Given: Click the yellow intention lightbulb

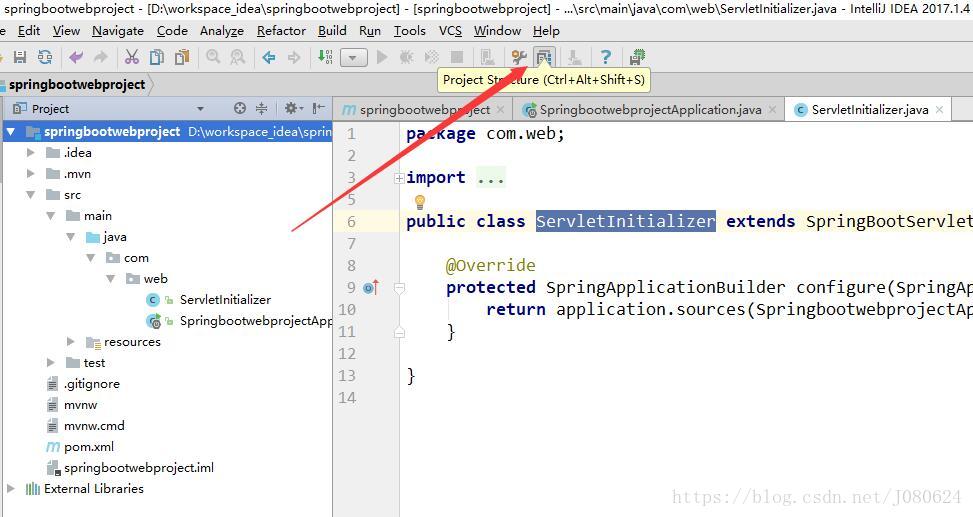Looking at the screenshot, I should pos(419,201).
